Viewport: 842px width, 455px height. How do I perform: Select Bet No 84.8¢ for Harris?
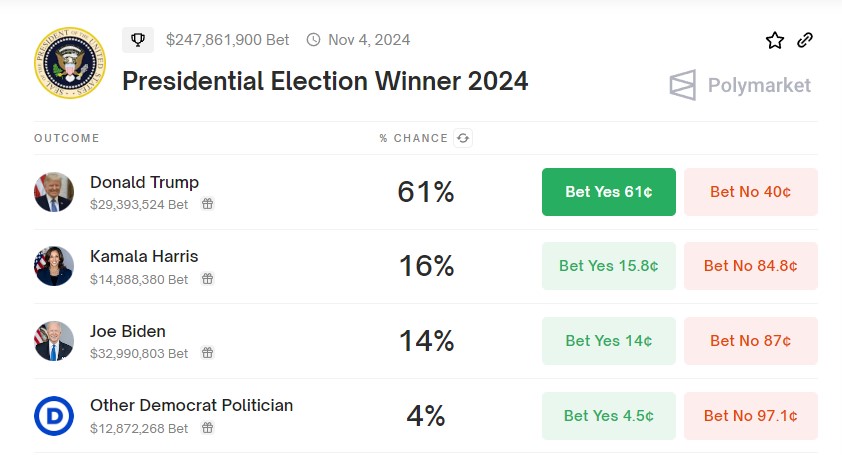point(750,266)
